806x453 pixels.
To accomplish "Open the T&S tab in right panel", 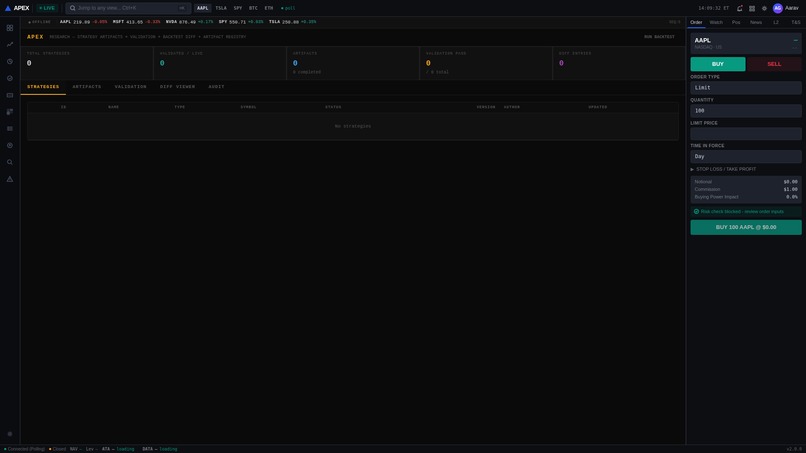I will coord(796,22).
